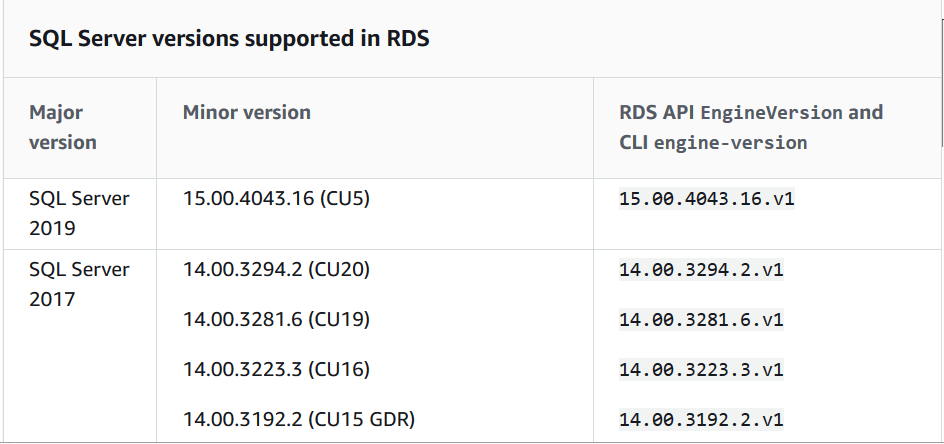
Task: Click the 'engine-version' code word in header
Action: tap(730, 143)
